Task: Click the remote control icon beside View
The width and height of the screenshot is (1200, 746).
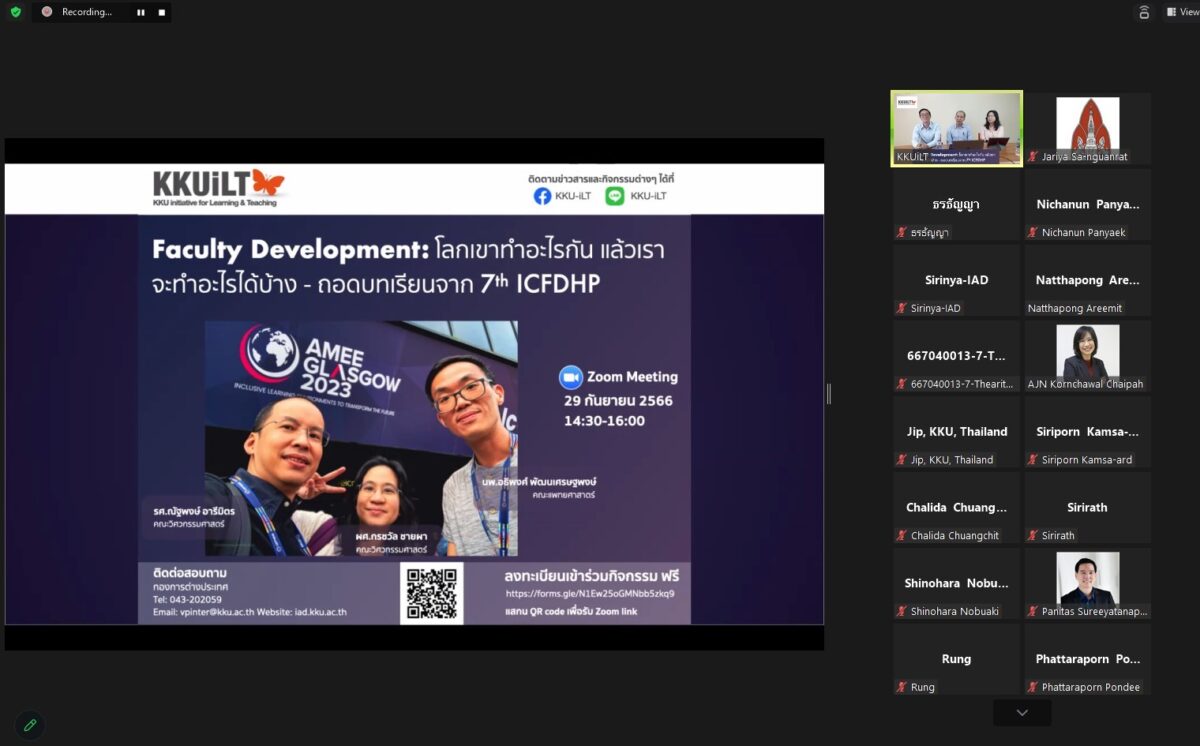Action: click(x=1143, y=12)
